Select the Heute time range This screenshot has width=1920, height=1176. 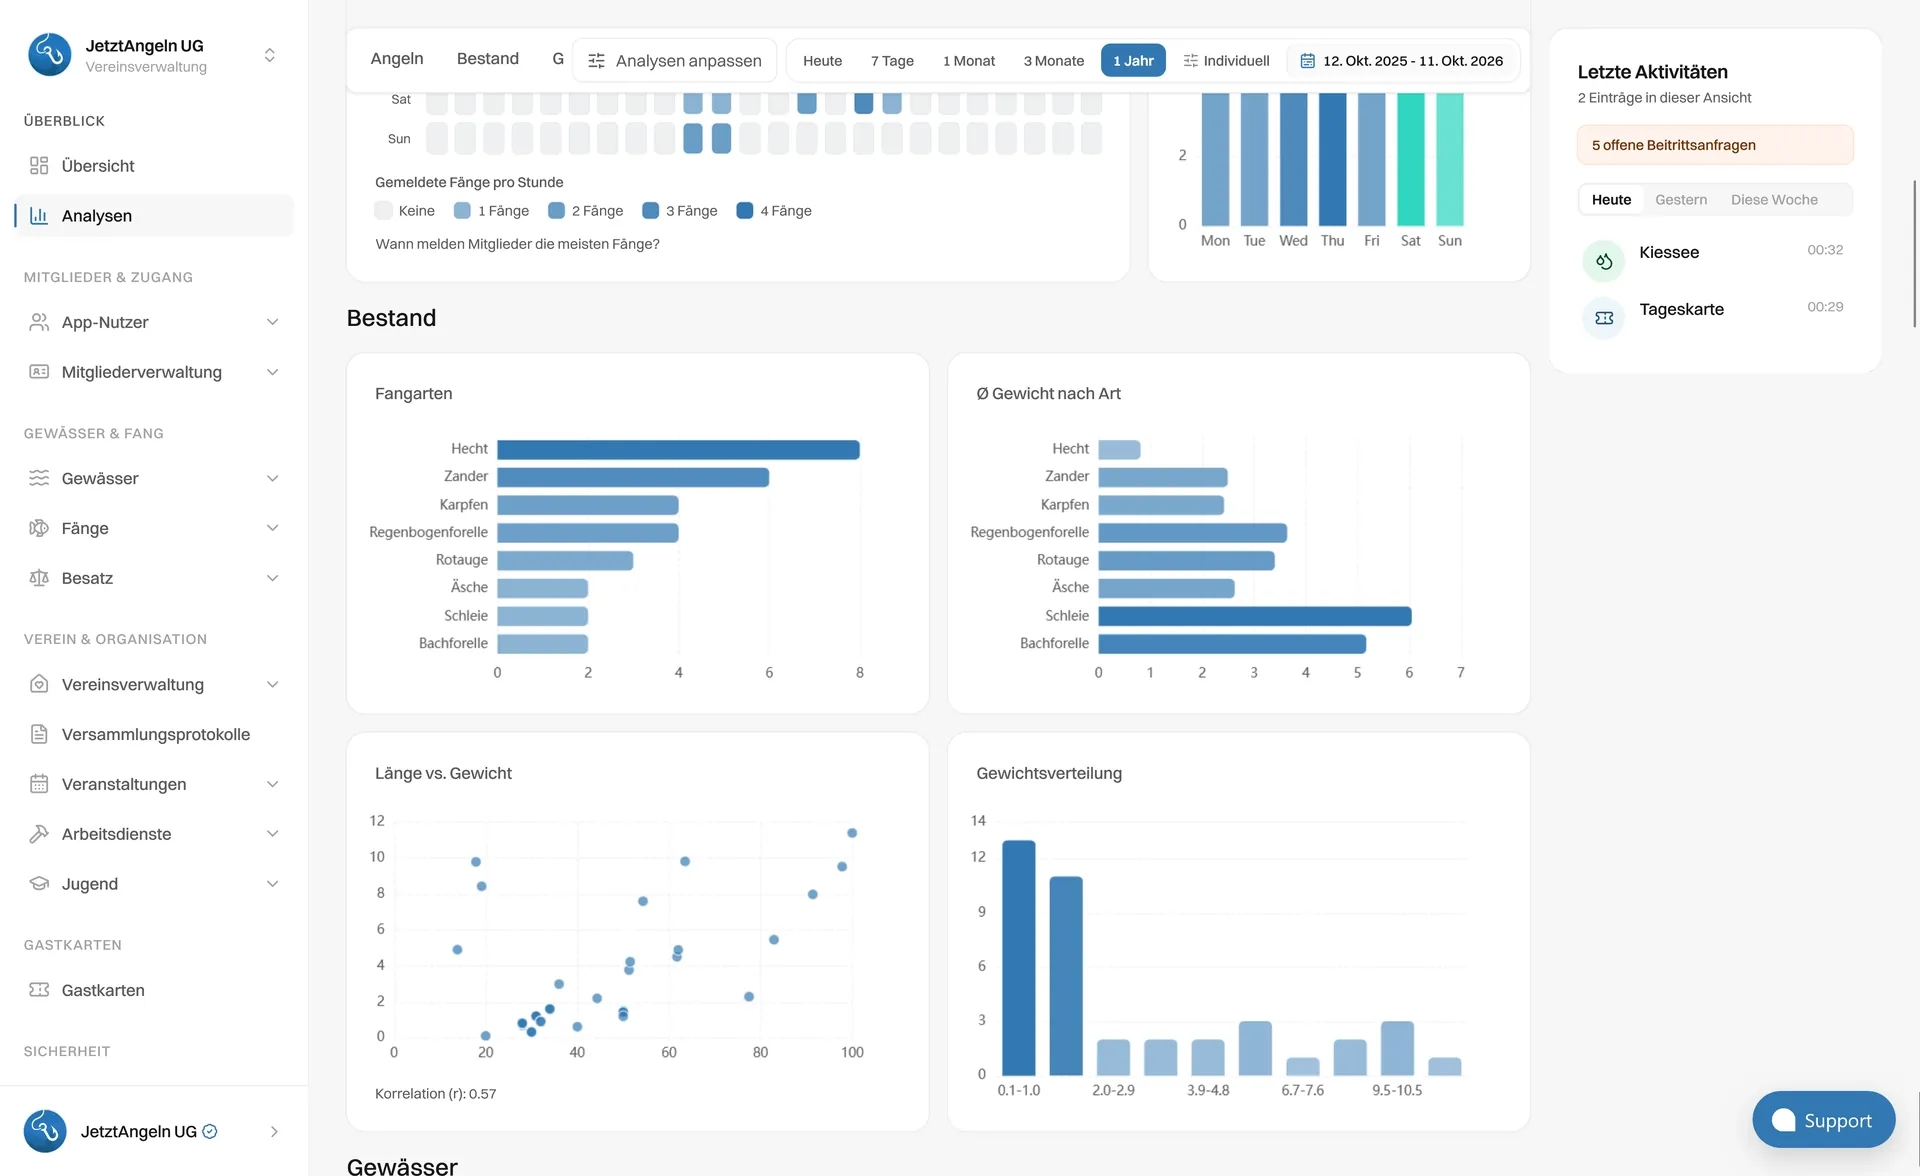tap(822, 61)
